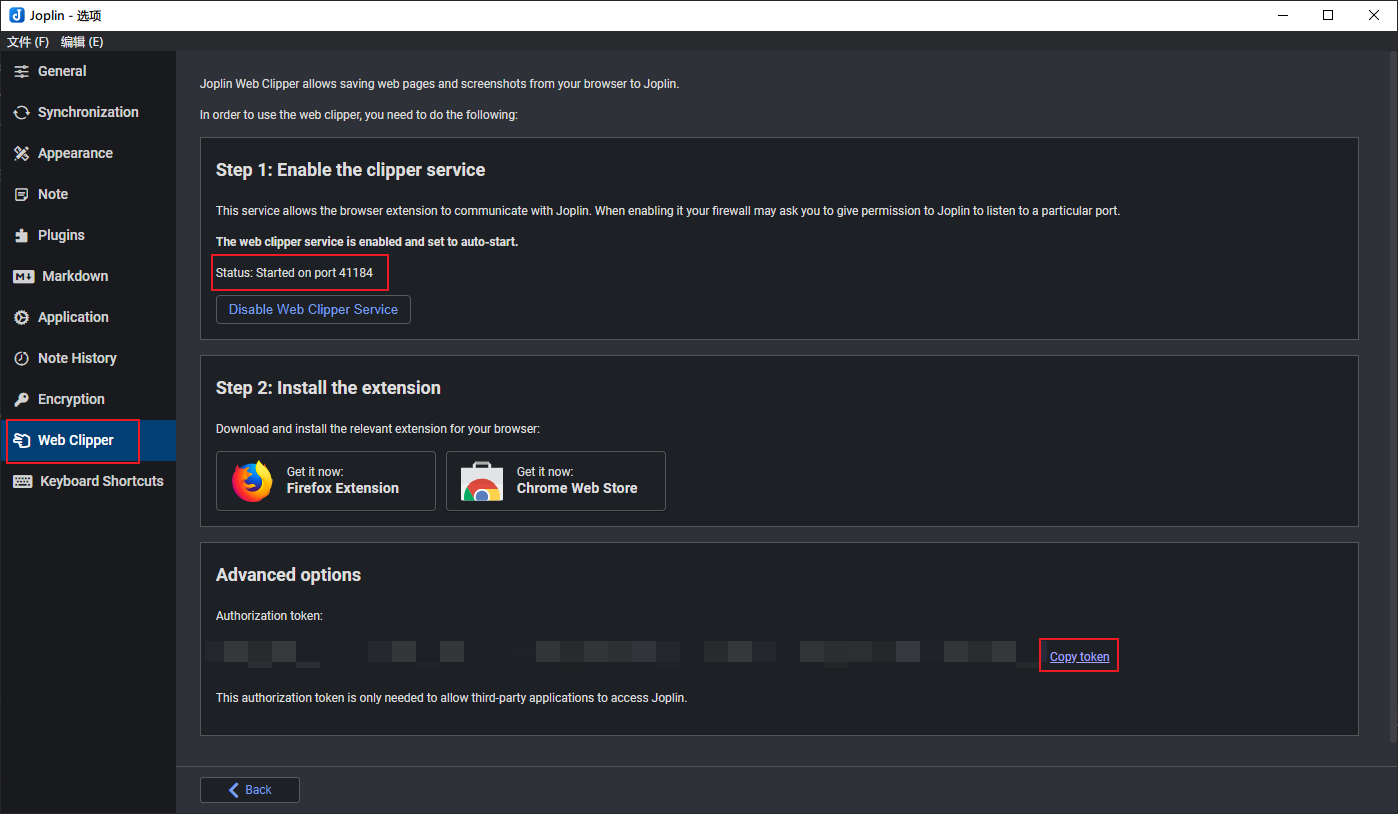Click the Copy token link

(x=1079, y=657)
